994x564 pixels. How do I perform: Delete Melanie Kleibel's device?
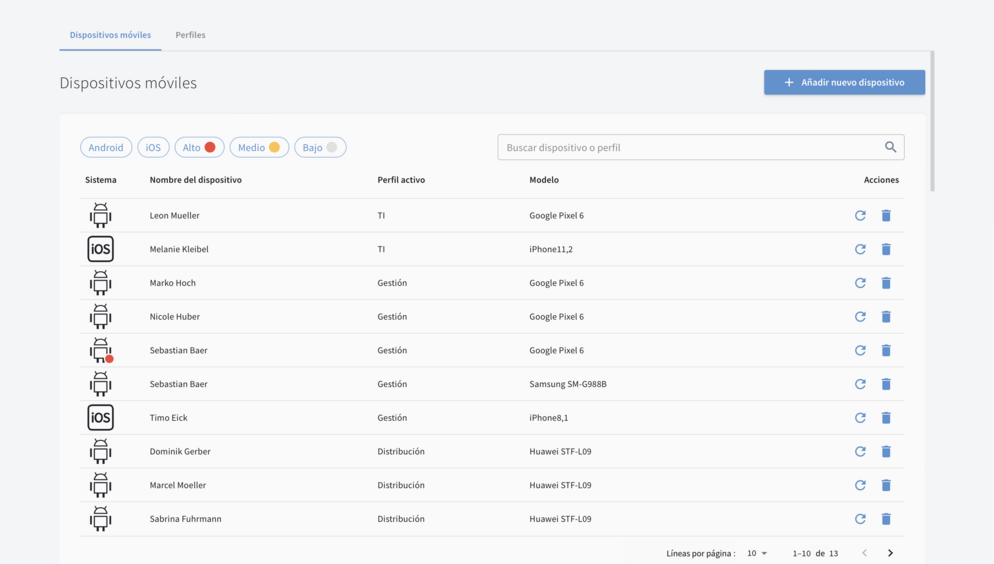click(886, 249)
